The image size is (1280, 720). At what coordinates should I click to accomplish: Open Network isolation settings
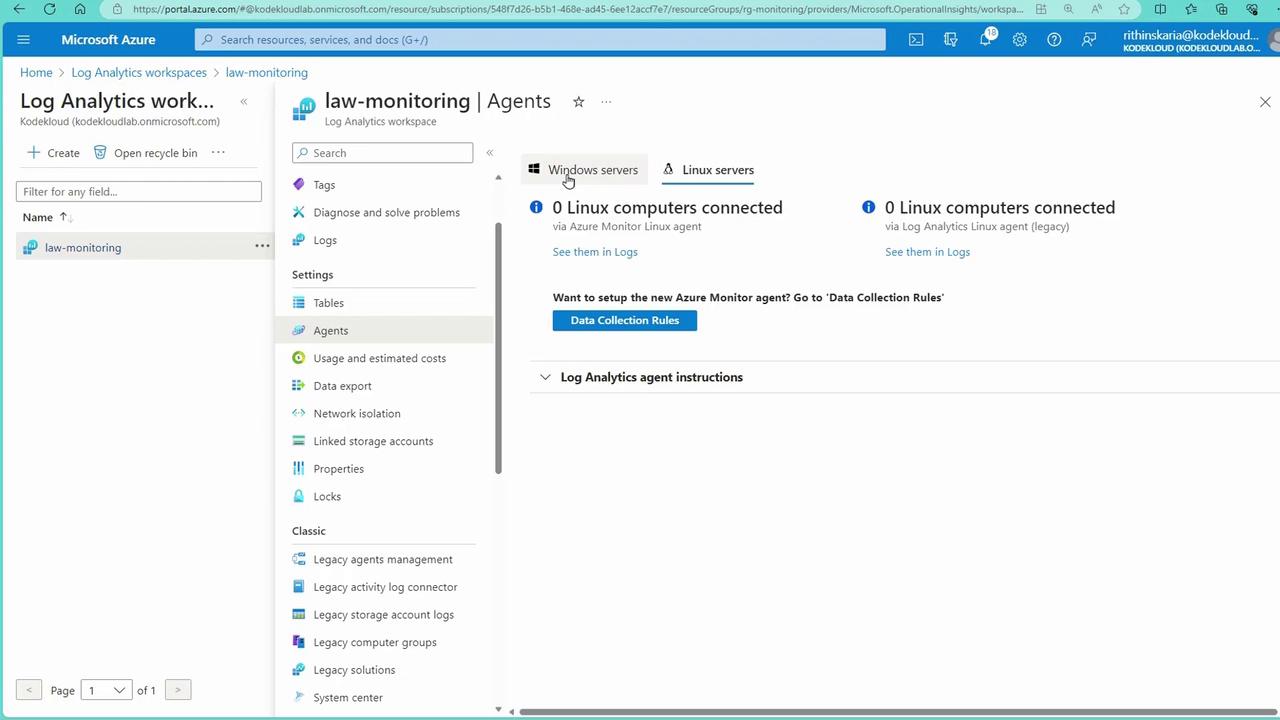356,414
